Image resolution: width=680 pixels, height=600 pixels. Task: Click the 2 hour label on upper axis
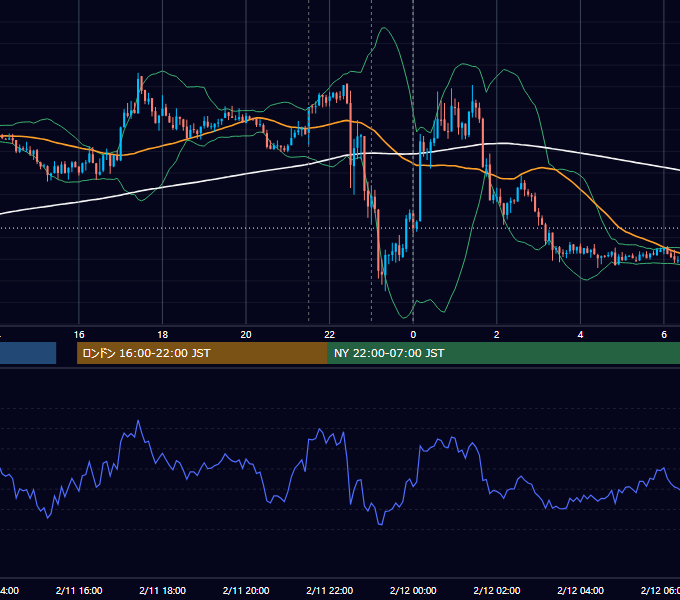click(x=497, y=335)
